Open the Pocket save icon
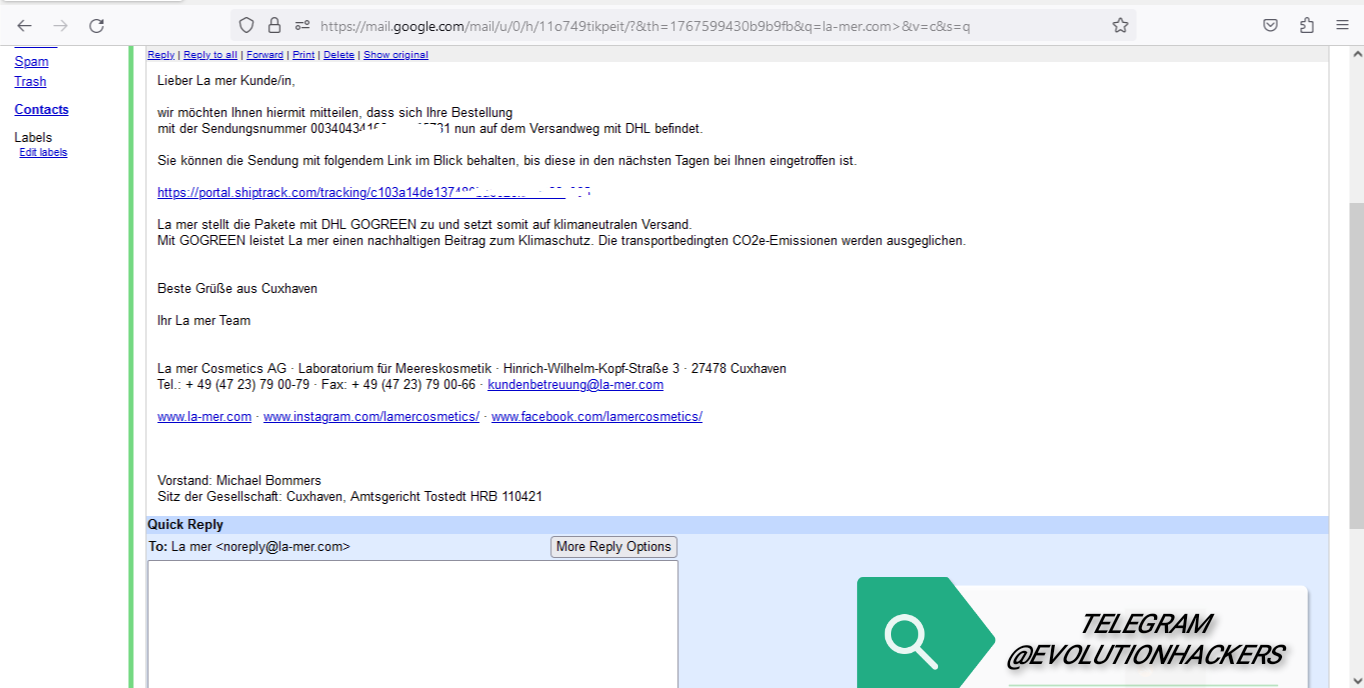1364x688 pixels. 1270,26
